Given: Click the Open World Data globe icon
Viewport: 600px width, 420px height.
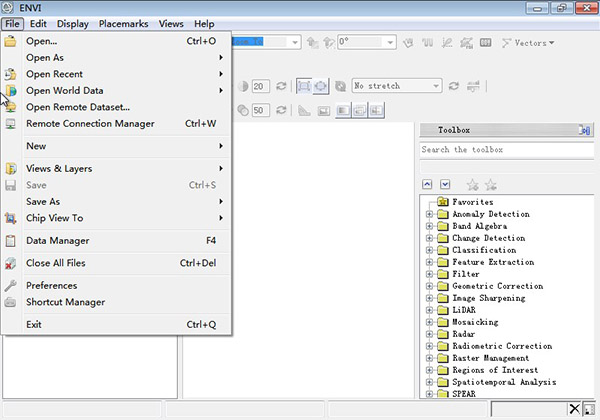Looking at the screenshot, I should (x=10, y=91).
